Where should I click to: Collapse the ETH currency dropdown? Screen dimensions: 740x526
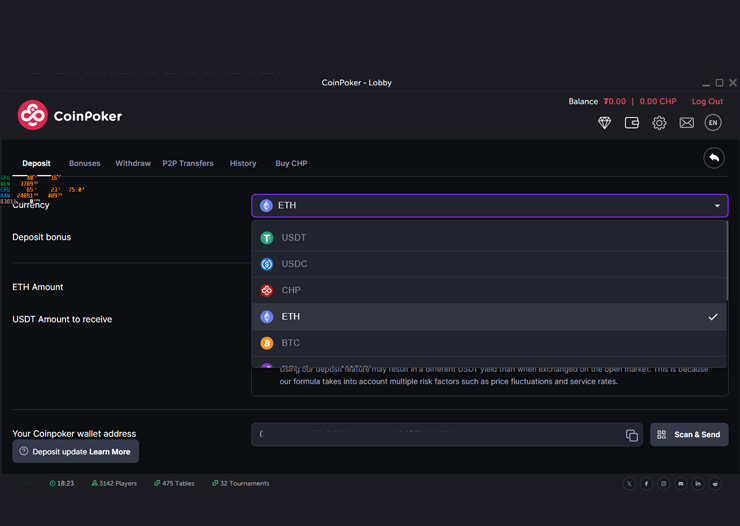[x=489, y=206]
